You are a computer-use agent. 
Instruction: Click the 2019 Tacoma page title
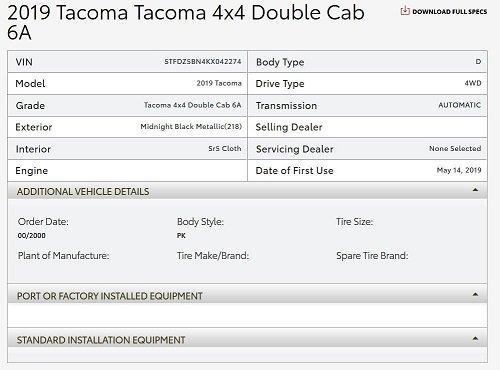[186, 22]
